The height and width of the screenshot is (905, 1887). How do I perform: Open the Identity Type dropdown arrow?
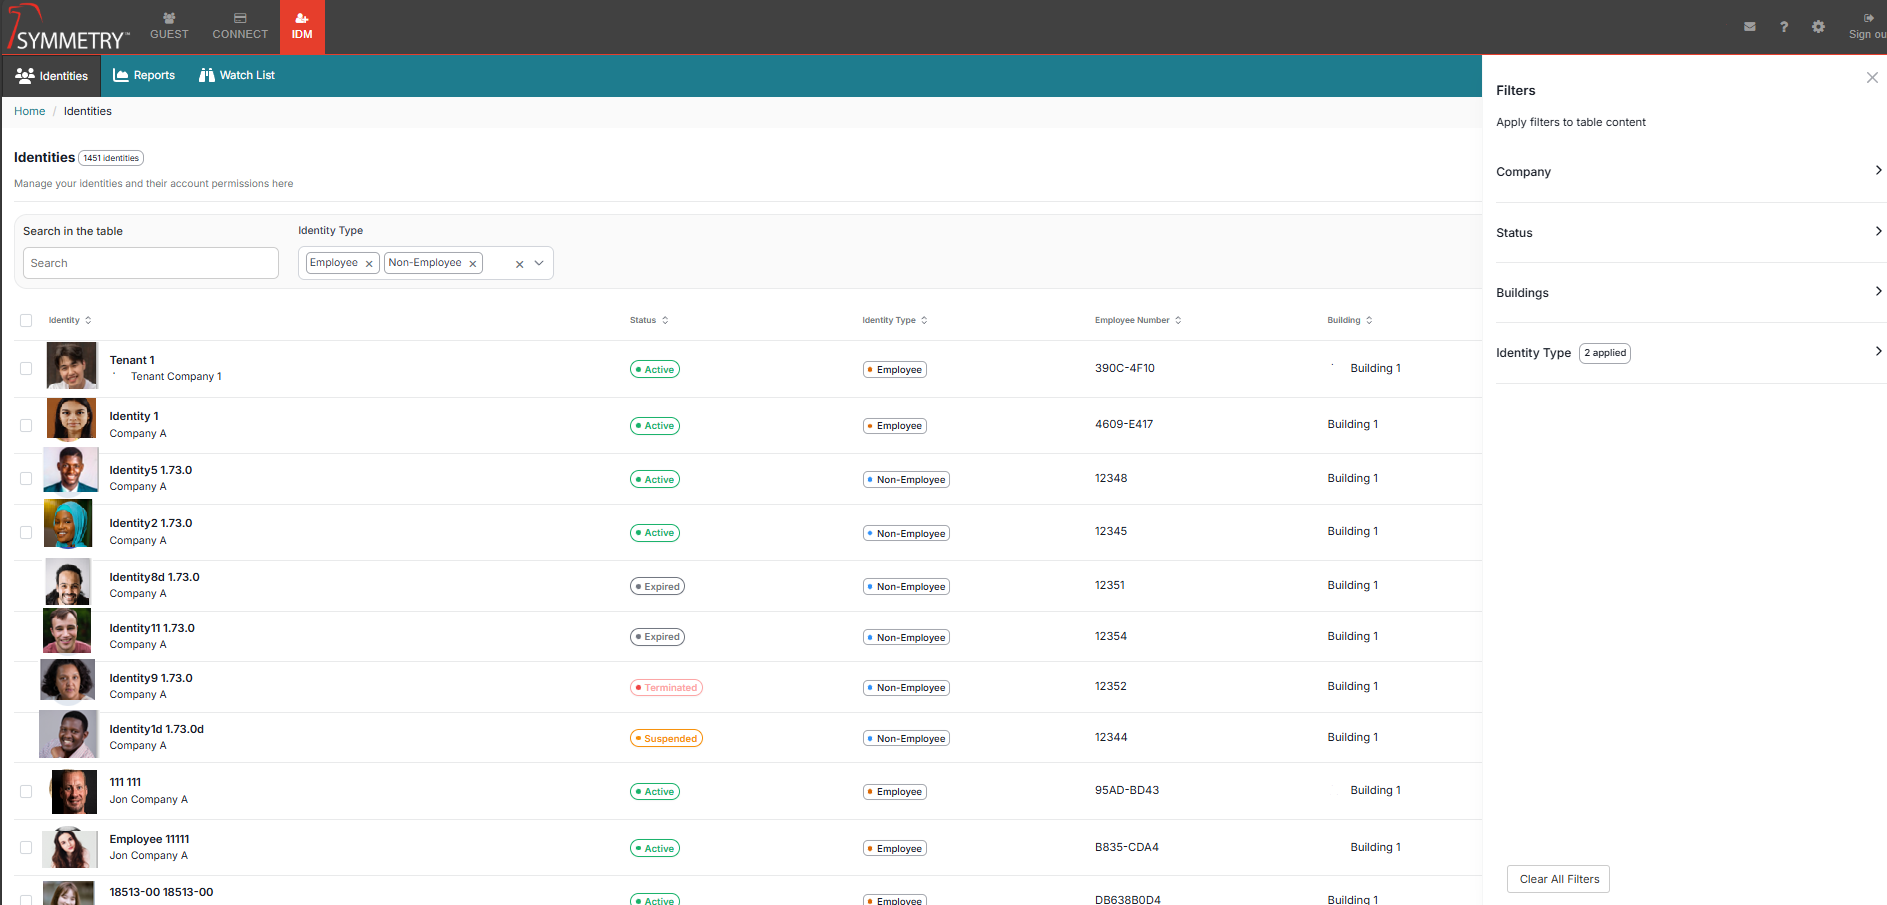pos(539,263)
